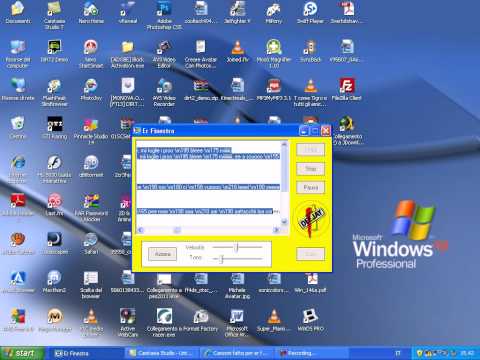Image resolution: width=480 pixels, height=360 pixels.
Task: Close the Finestra window
Action: [326, 131]
